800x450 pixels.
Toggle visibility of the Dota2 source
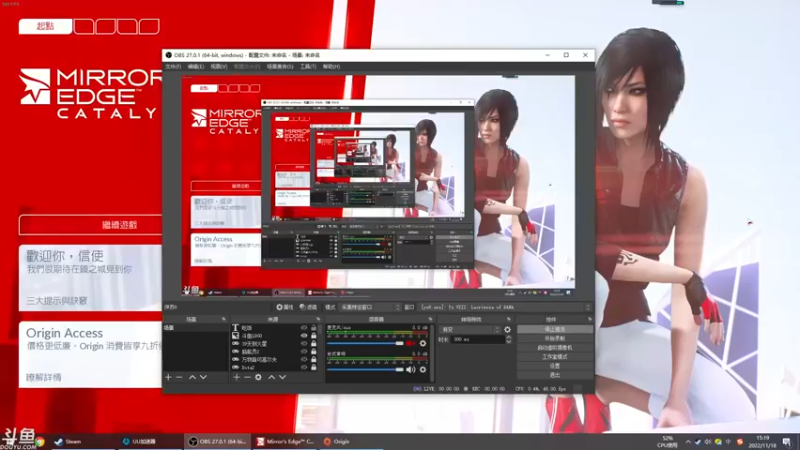304,367
